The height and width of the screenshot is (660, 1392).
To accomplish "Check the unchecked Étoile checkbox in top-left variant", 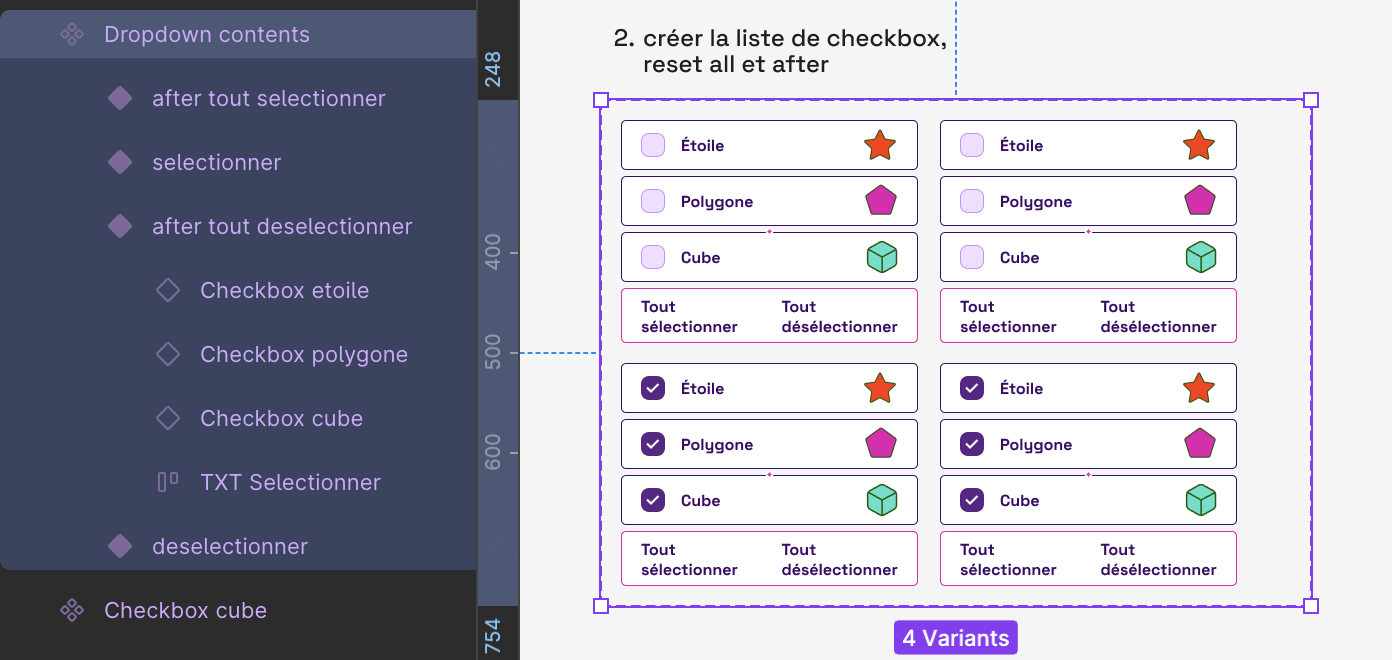I will (653, 145).
